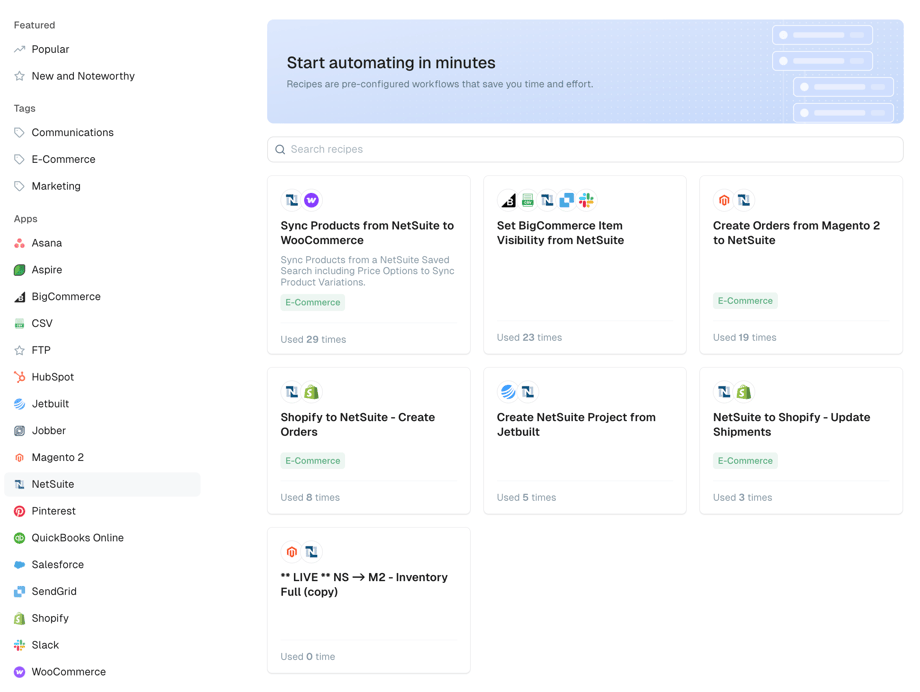Open the Sync Products from NetSuite to WooCommerce recipe
Screen dimensions: 920x692
click(x=368, y=231)
